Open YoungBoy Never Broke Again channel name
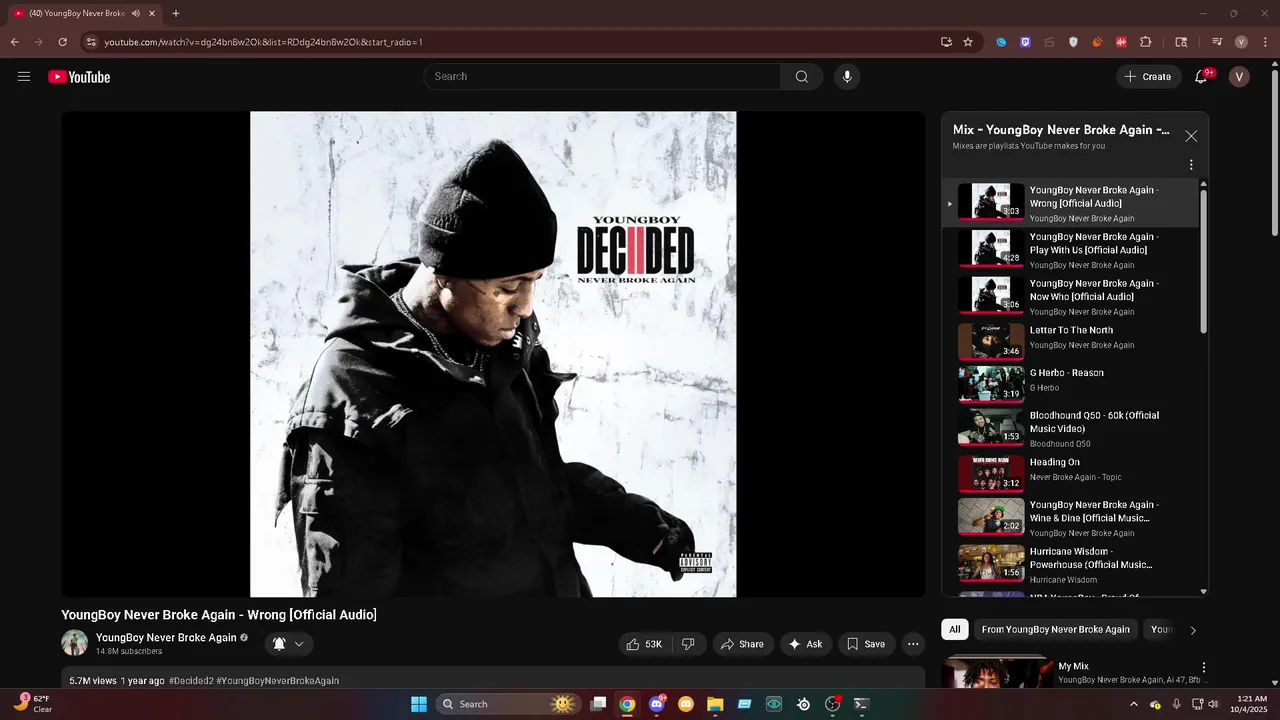 (166, 638)
